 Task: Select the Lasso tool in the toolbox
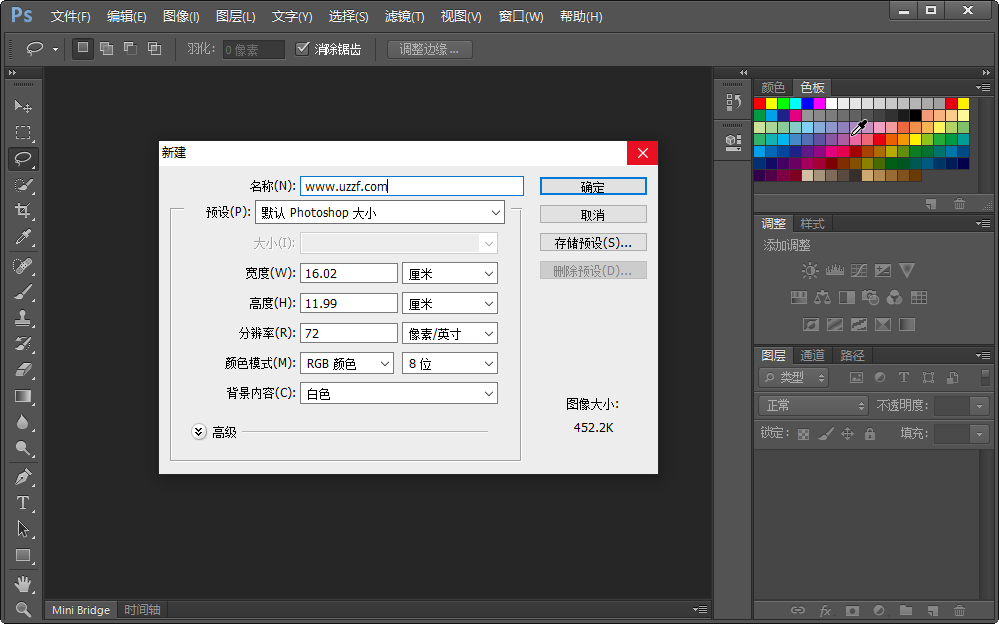pos(23,159)
